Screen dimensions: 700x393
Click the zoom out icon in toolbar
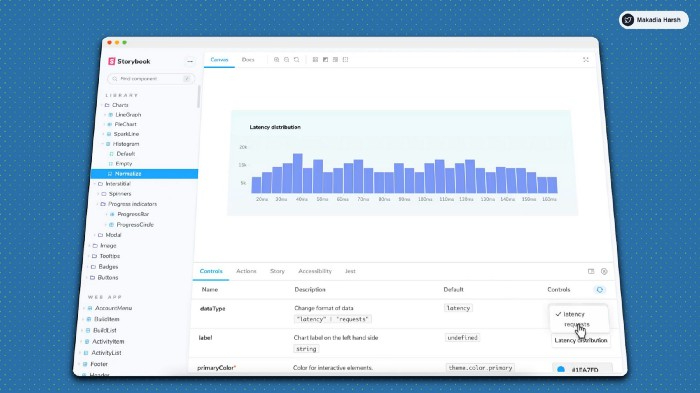(x=287, y=59)
